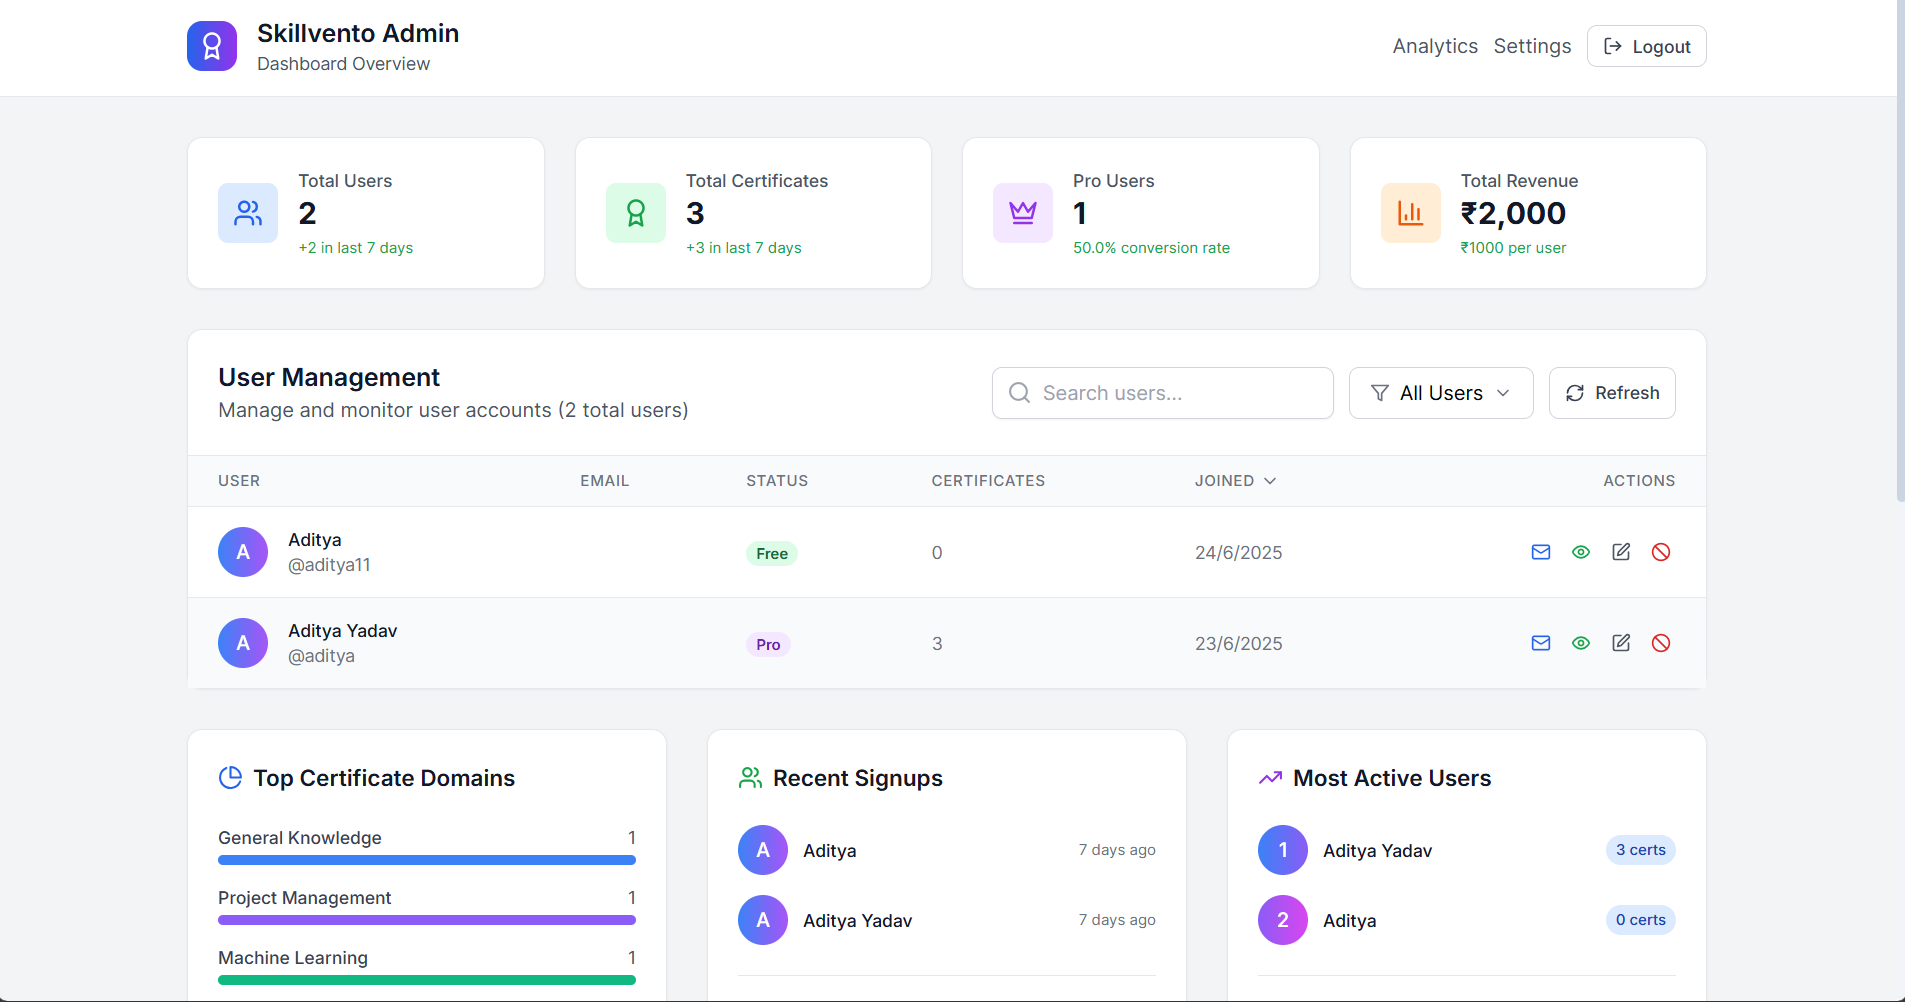Send email to Aditya Yadav @aditya
The height and width of the screenshot is (1002, 1905).
tap(1541, 643)
